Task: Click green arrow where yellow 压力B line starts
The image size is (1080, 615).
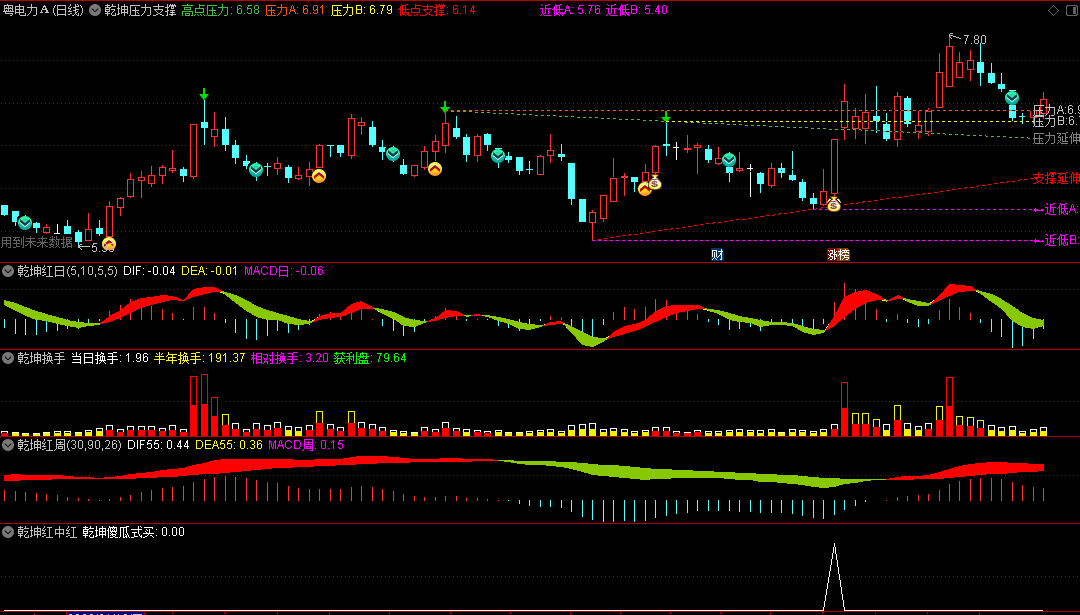Action: (x=665, y=118)
